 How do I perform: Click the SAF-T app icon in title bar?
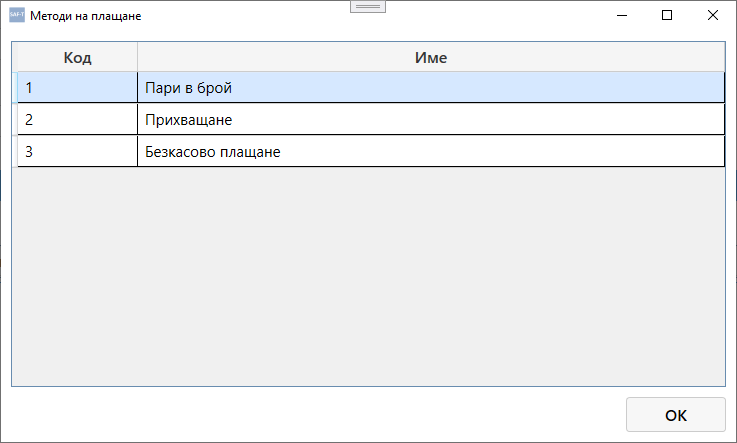[17, 15]
